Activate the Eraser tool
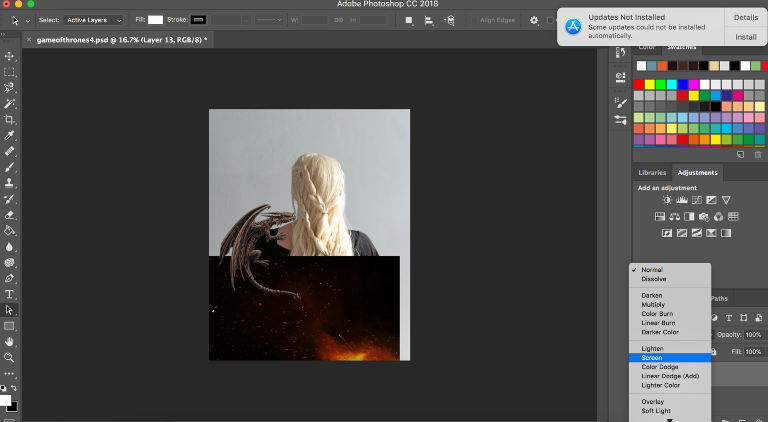 coord(9,215)
